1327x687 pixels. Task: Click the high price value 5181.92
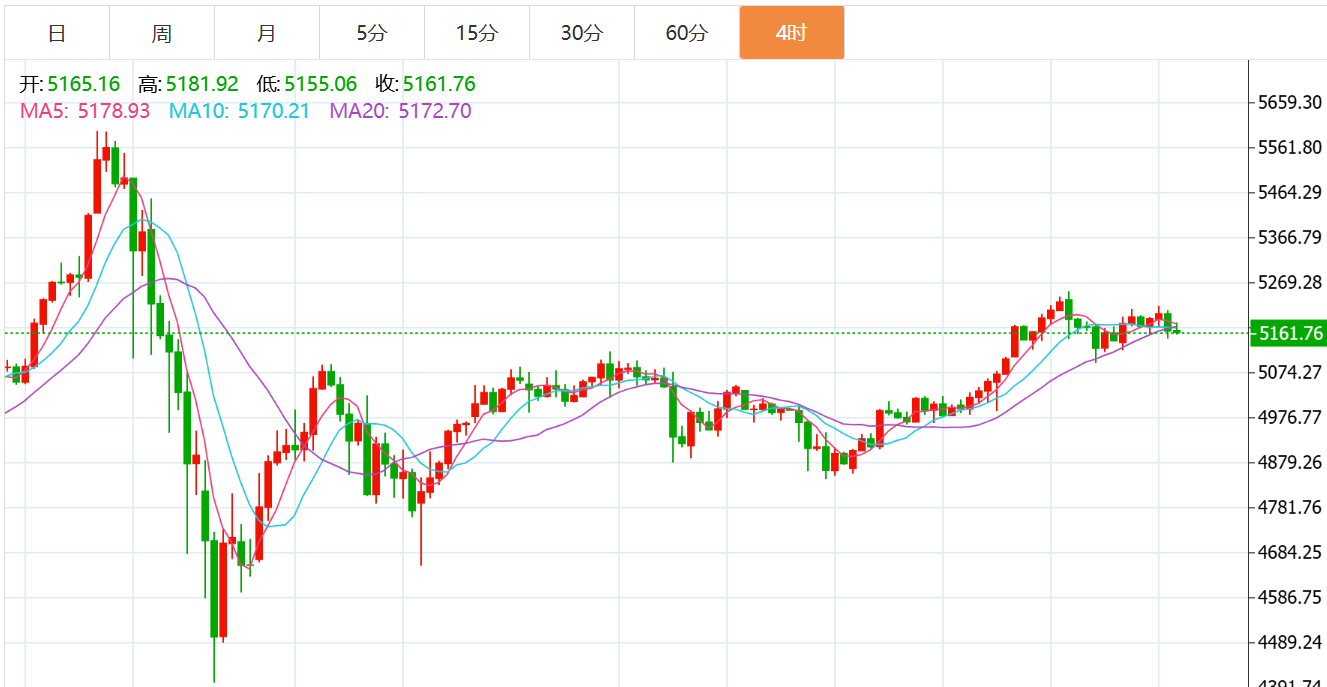pyautogui.click(x=202, y=85)
